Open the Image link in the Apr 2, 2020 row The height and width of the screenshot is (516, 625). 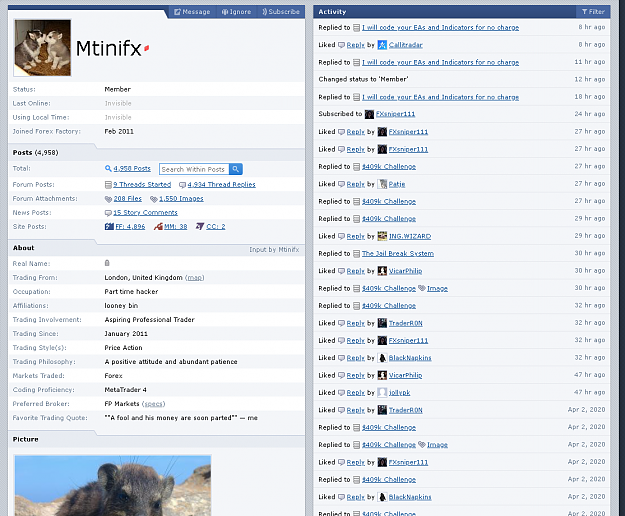tap(437, 445)
